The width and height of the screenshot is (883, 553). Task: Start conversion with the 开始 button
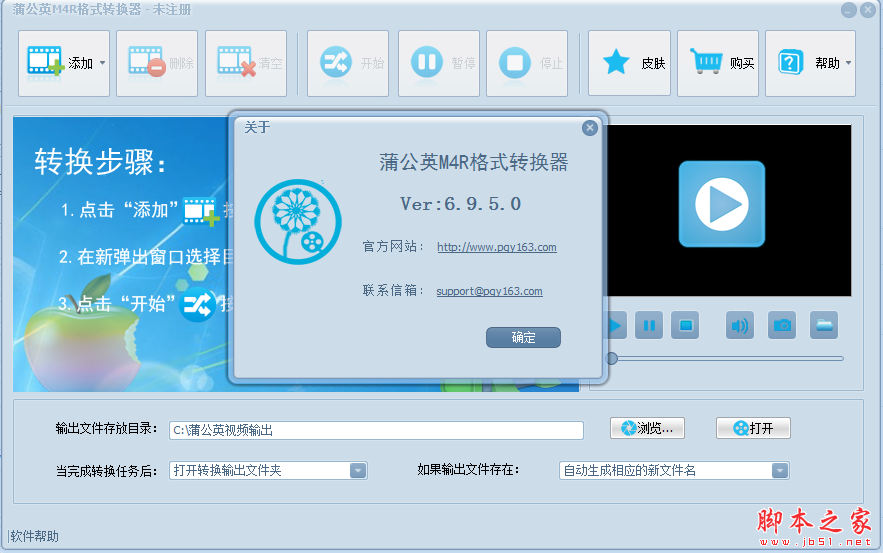pyautogui.click(x=348, y=63)
